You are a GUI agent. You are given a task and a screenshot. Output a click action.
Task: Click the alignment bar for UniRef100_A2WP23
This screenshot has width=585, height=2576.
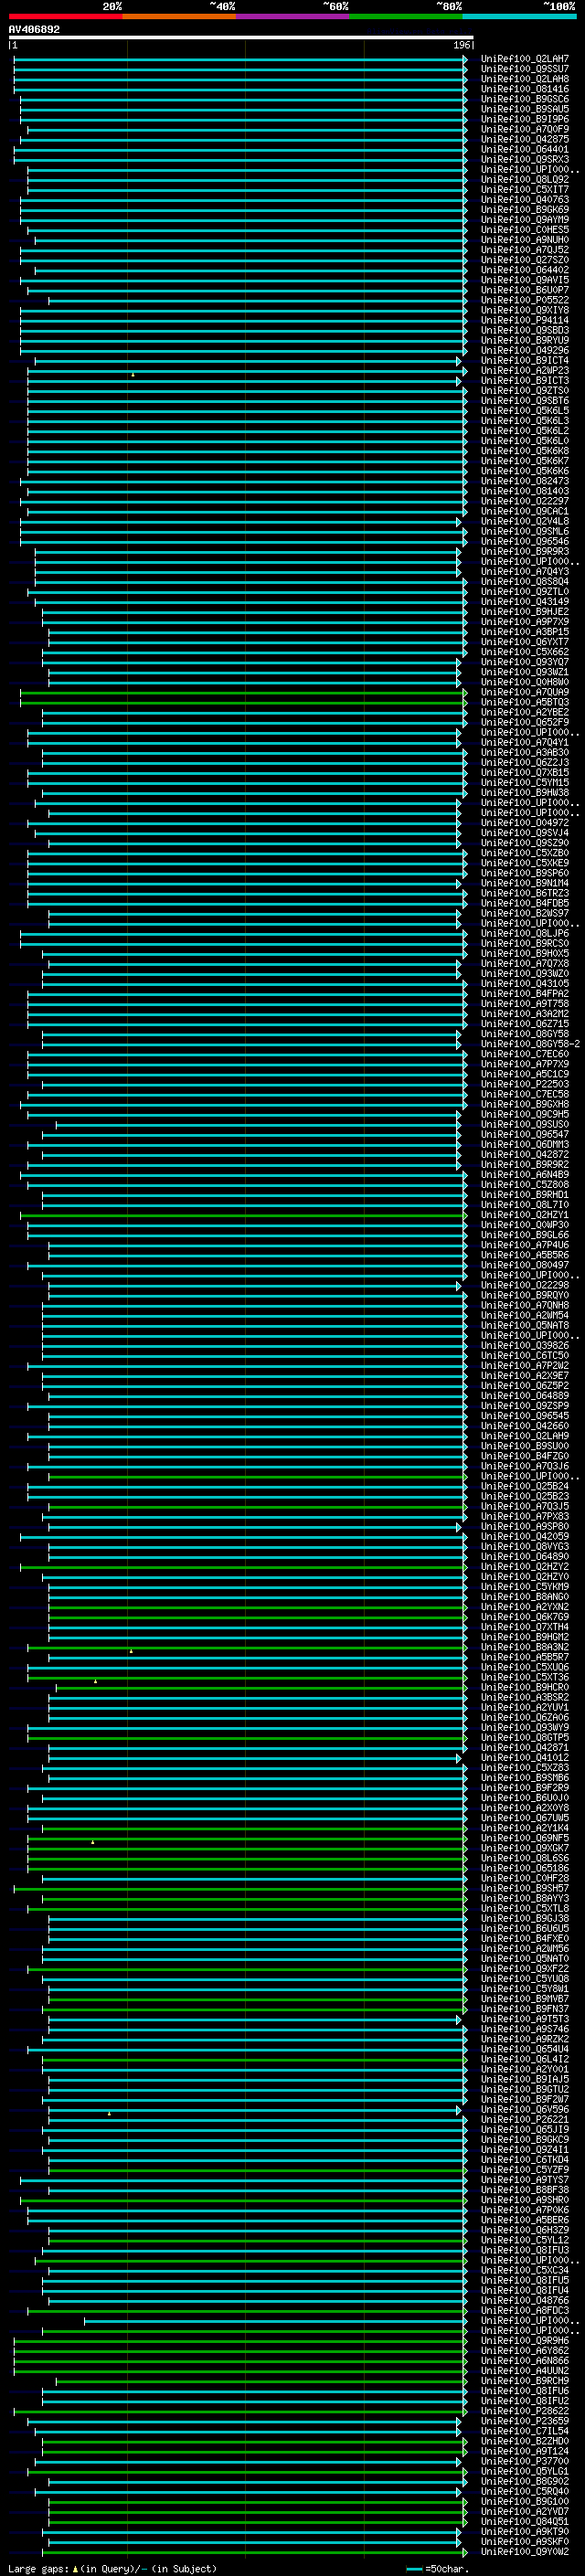click(247, 371)
